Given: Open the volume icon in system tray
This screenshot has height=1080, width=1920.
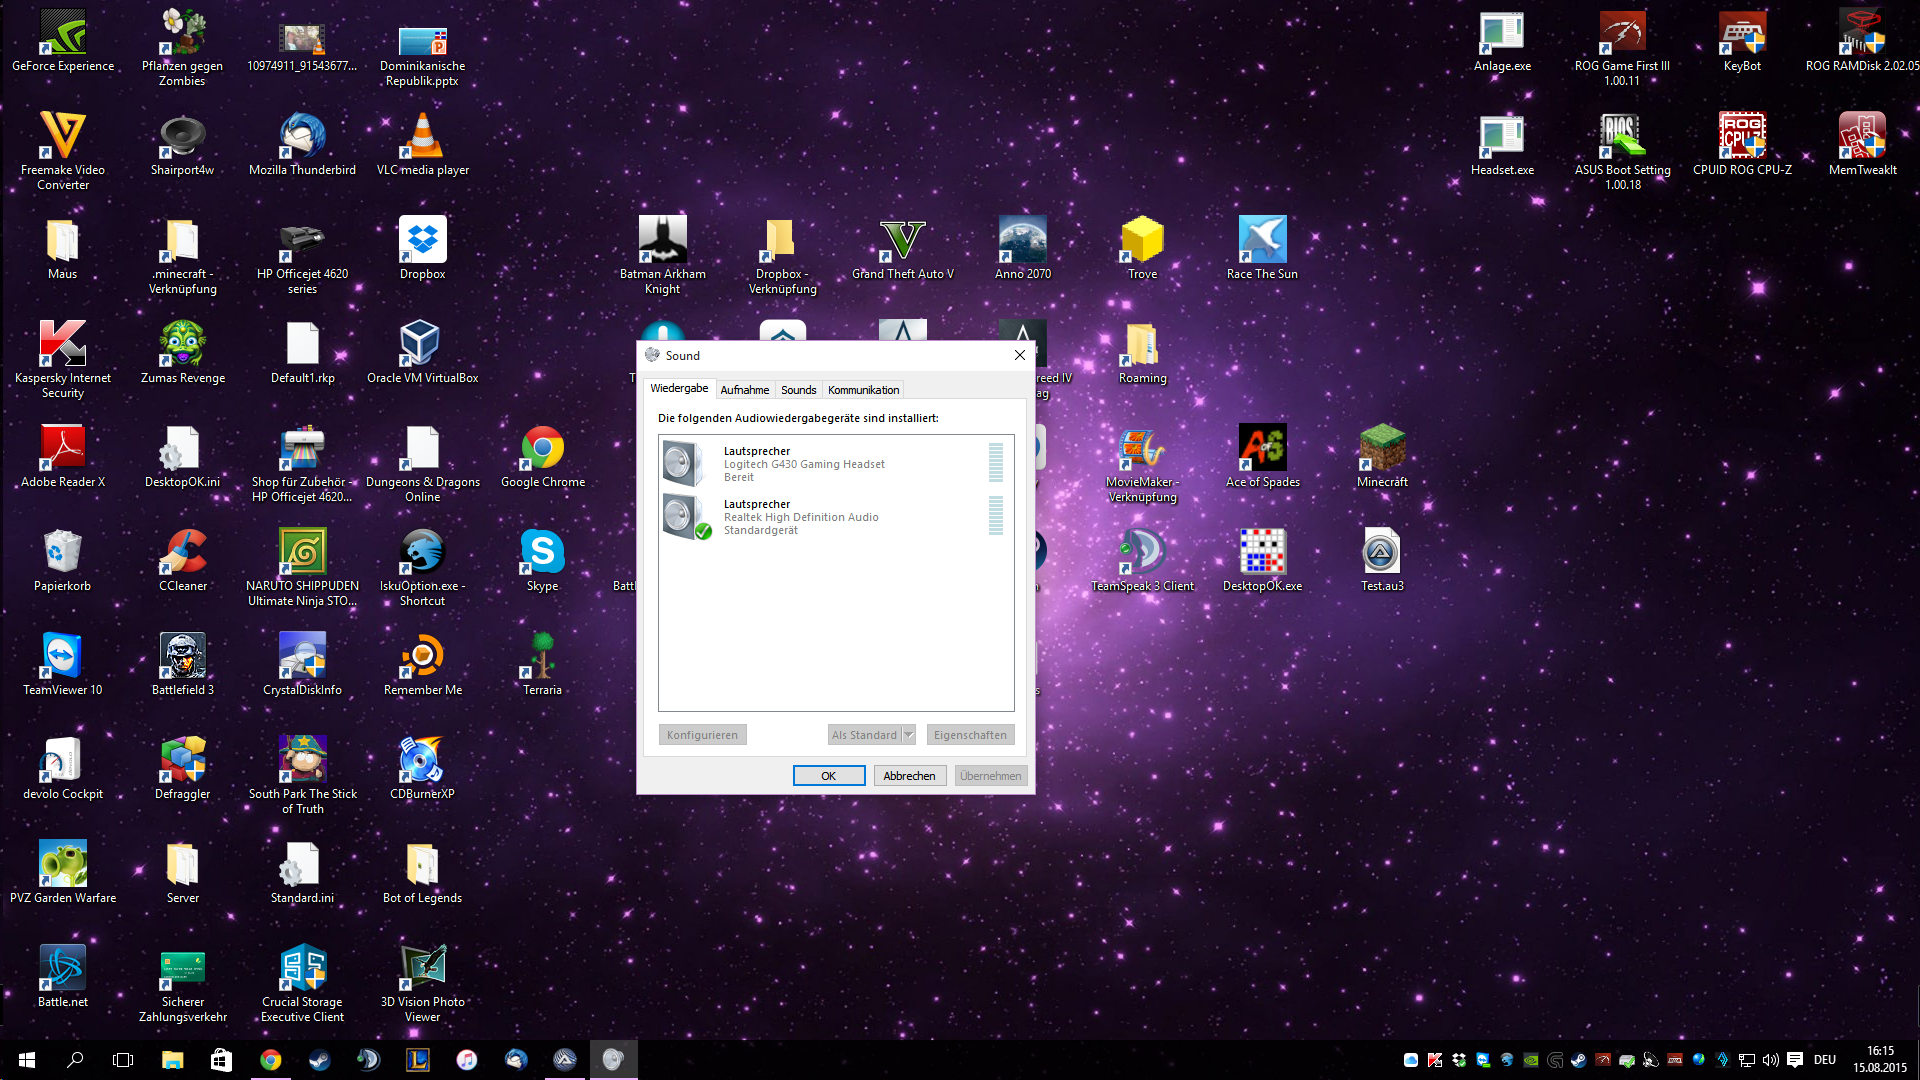Looking at the screenshot, I should pos(1770,1060).
